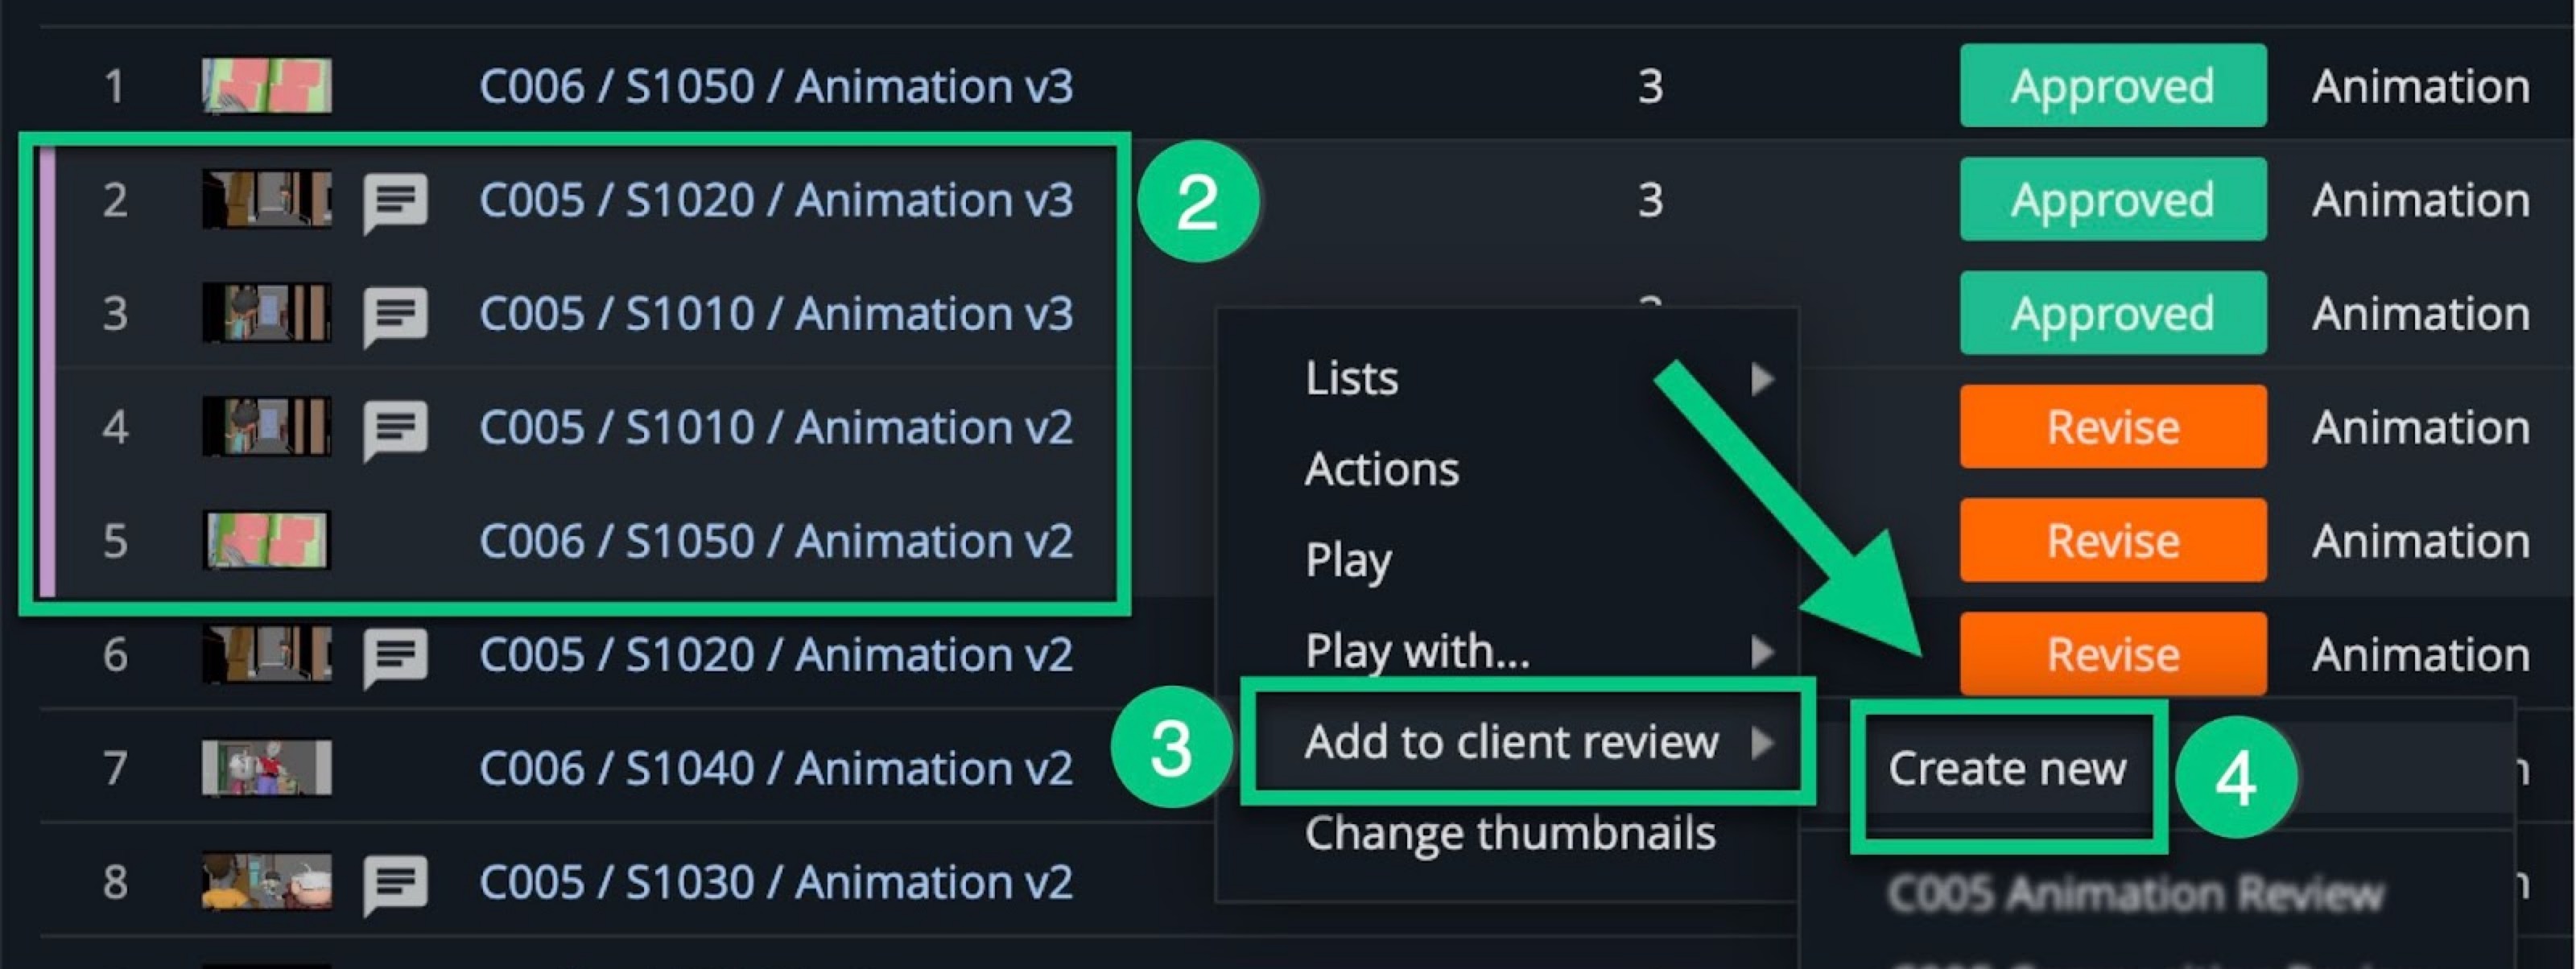Select Play from context menu
Screen dimensions: 2576x969
(x=1347, y=560)
